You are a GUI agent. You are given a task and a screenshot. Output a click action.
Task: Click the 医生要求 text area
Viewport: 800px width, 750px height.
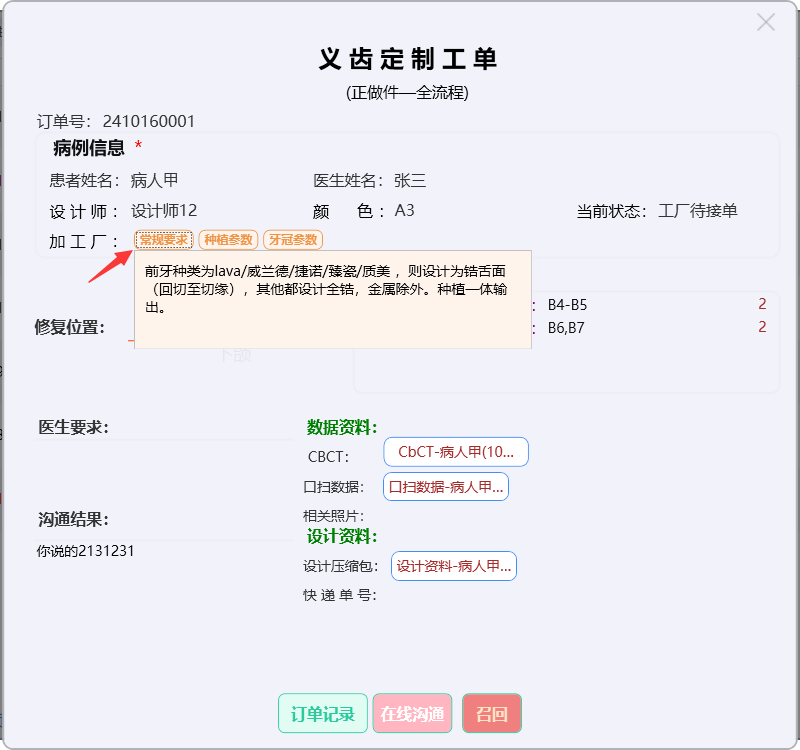pyautogui.click(x=160, y=462)
